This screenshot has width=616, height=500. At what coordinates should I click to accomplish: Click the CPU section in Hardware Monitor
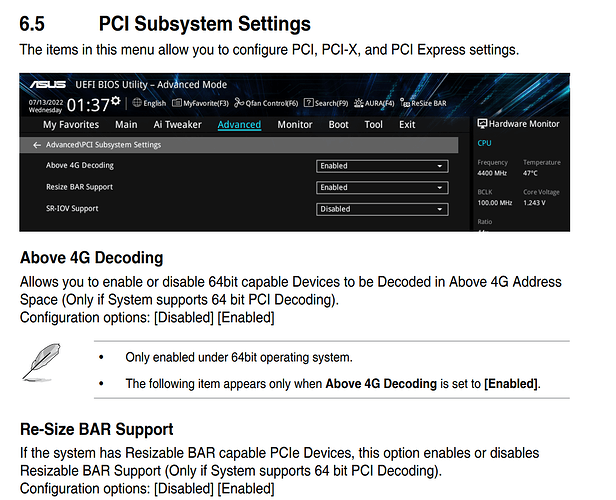coord(484,143)
